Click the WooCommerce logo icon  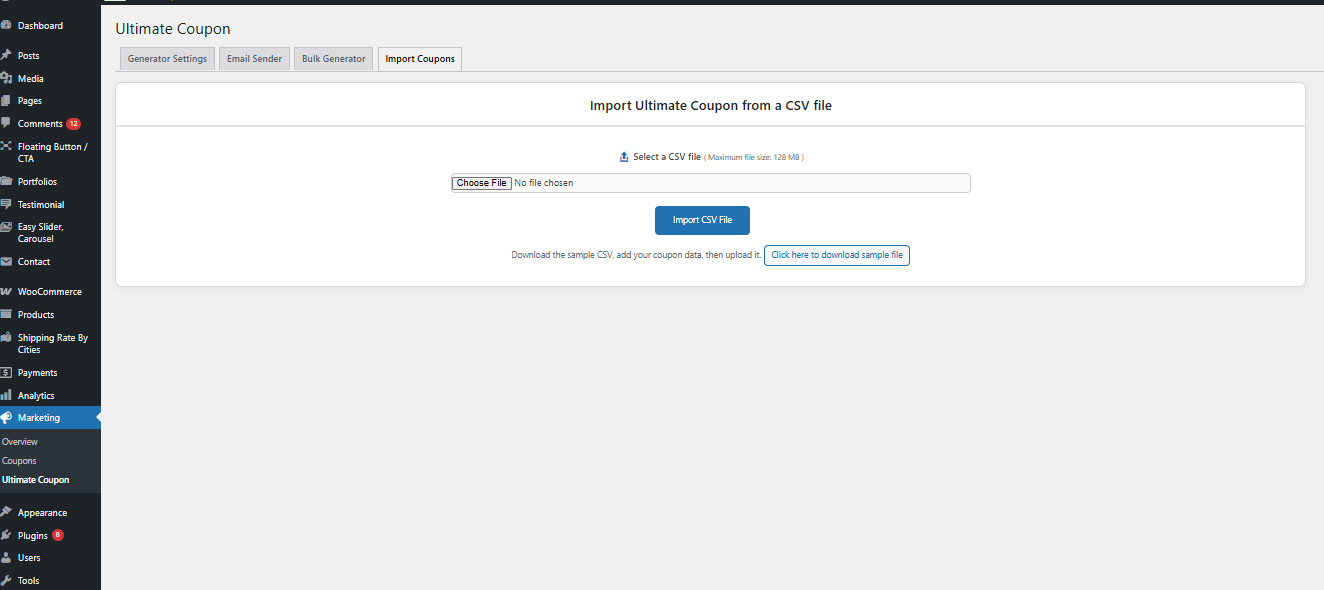(6, 292)
